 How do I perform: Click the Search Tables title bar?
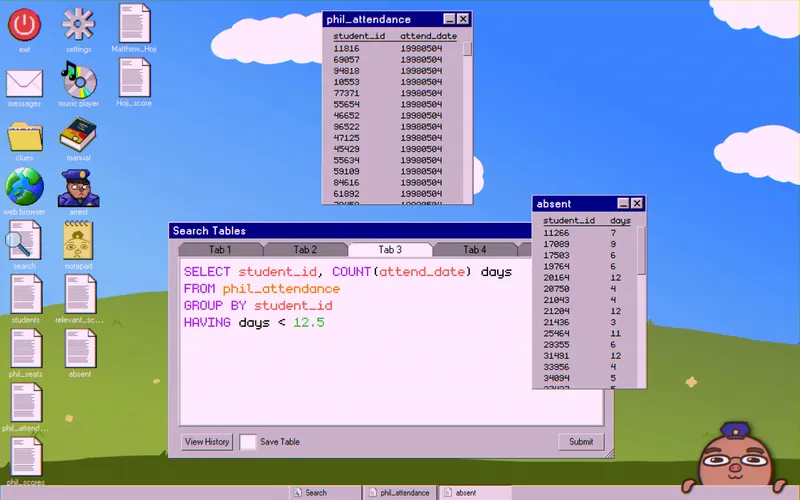[350, 231]
